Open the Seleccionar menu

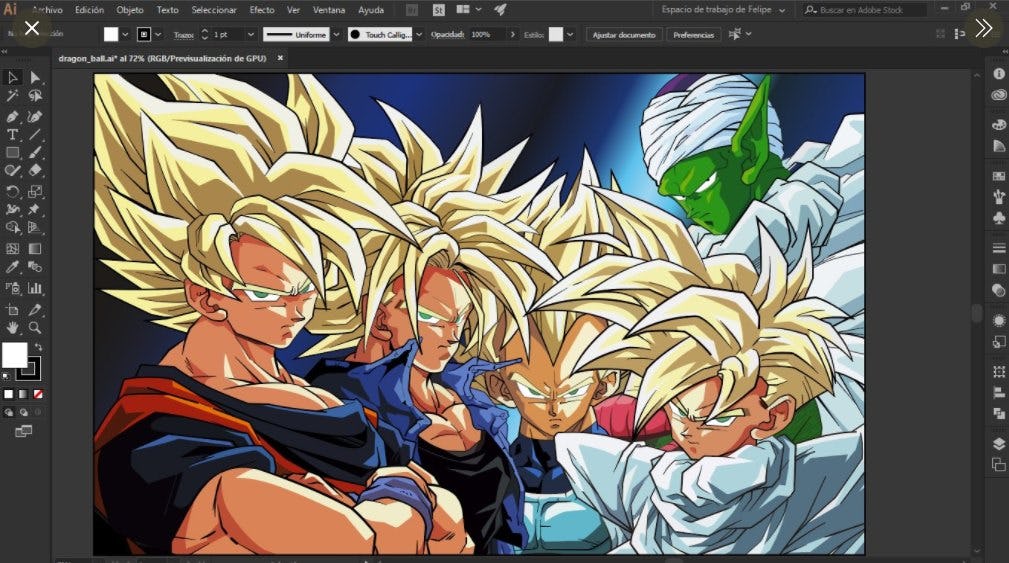pyautogui.click(x=214, y=10)
